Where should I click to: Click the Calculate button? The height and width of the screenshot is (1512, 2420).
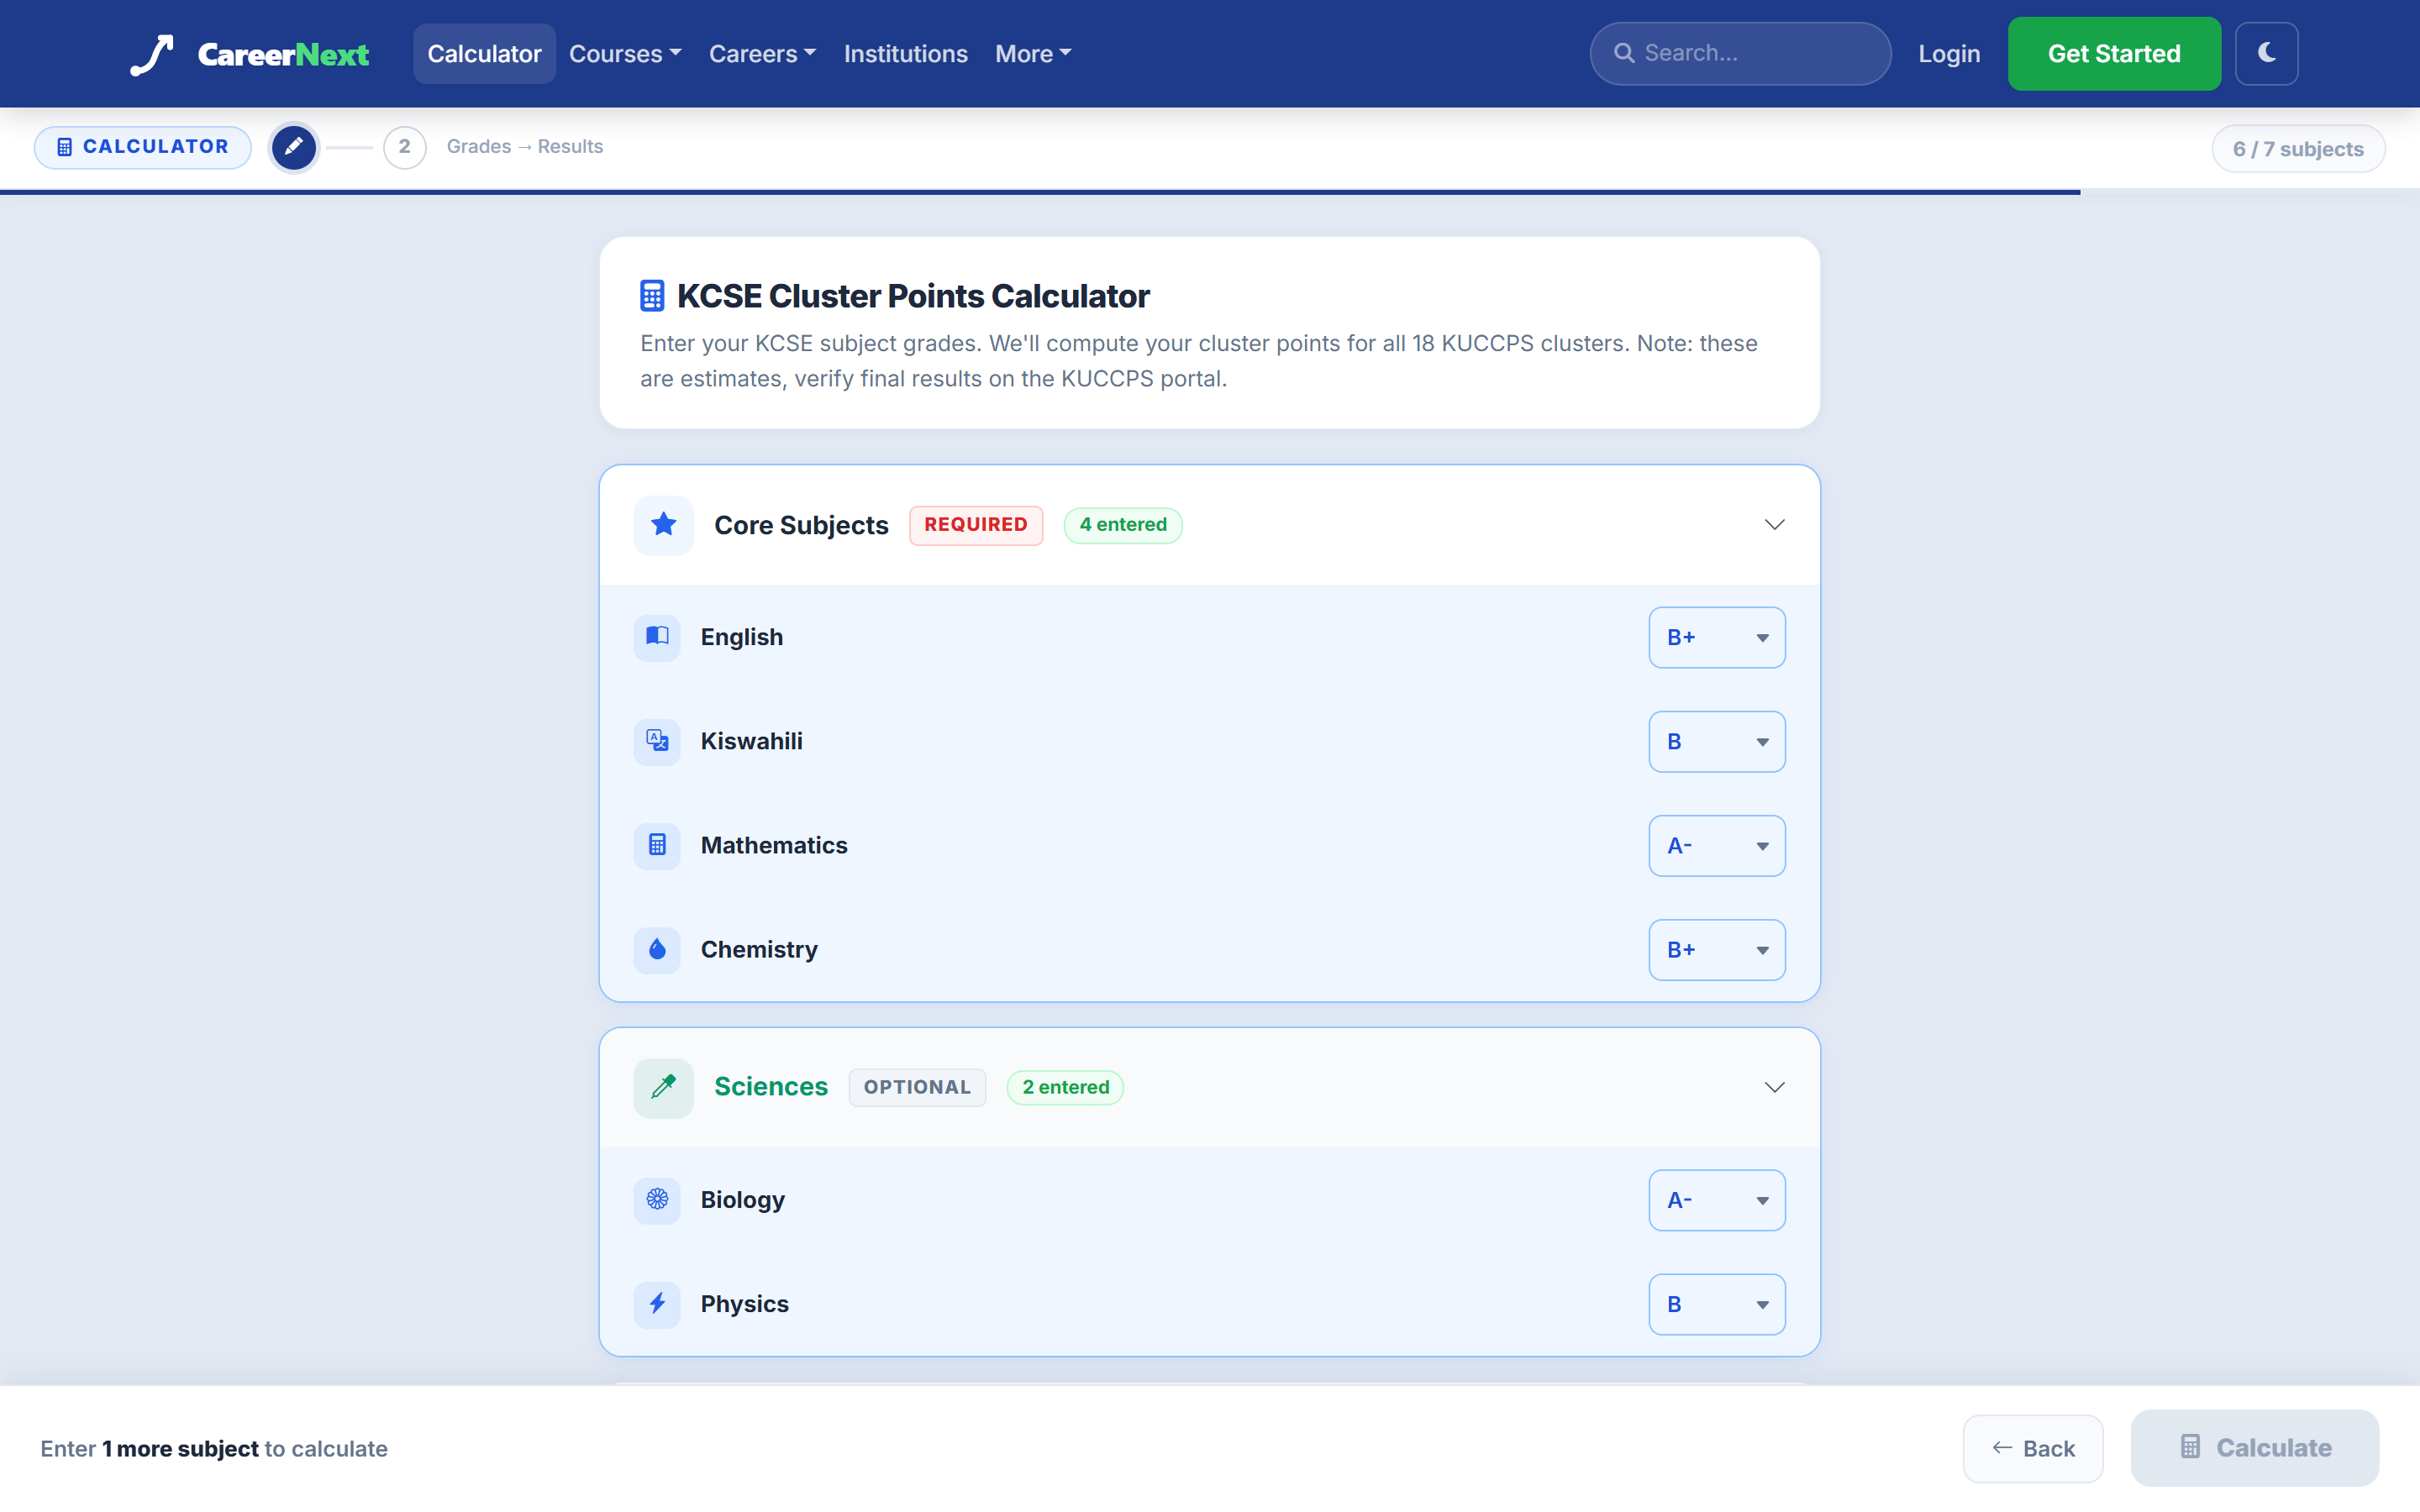(x=2254, y=1448)
